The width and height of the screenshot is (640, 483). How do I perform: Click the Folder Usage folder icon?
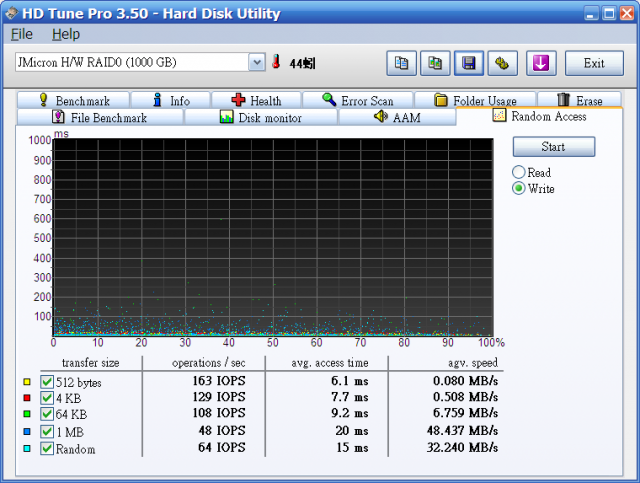tap(441, 100)
